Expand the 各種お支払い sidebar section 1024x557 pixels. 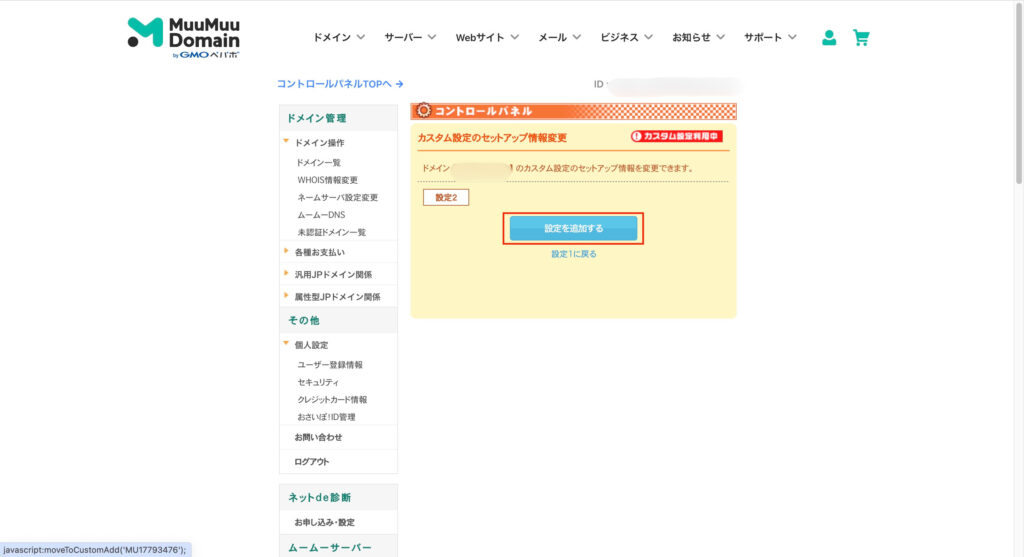[319, 252]
